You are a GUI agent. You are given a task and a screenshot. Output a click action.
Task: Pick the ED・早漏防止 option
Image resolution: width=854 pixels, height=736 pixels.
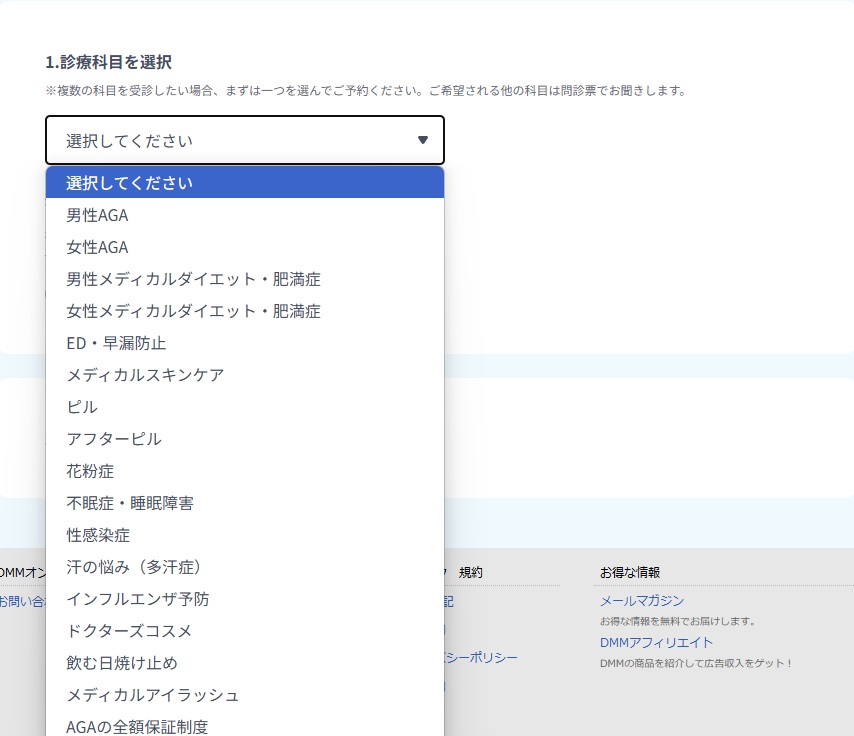tap(245, 343)
